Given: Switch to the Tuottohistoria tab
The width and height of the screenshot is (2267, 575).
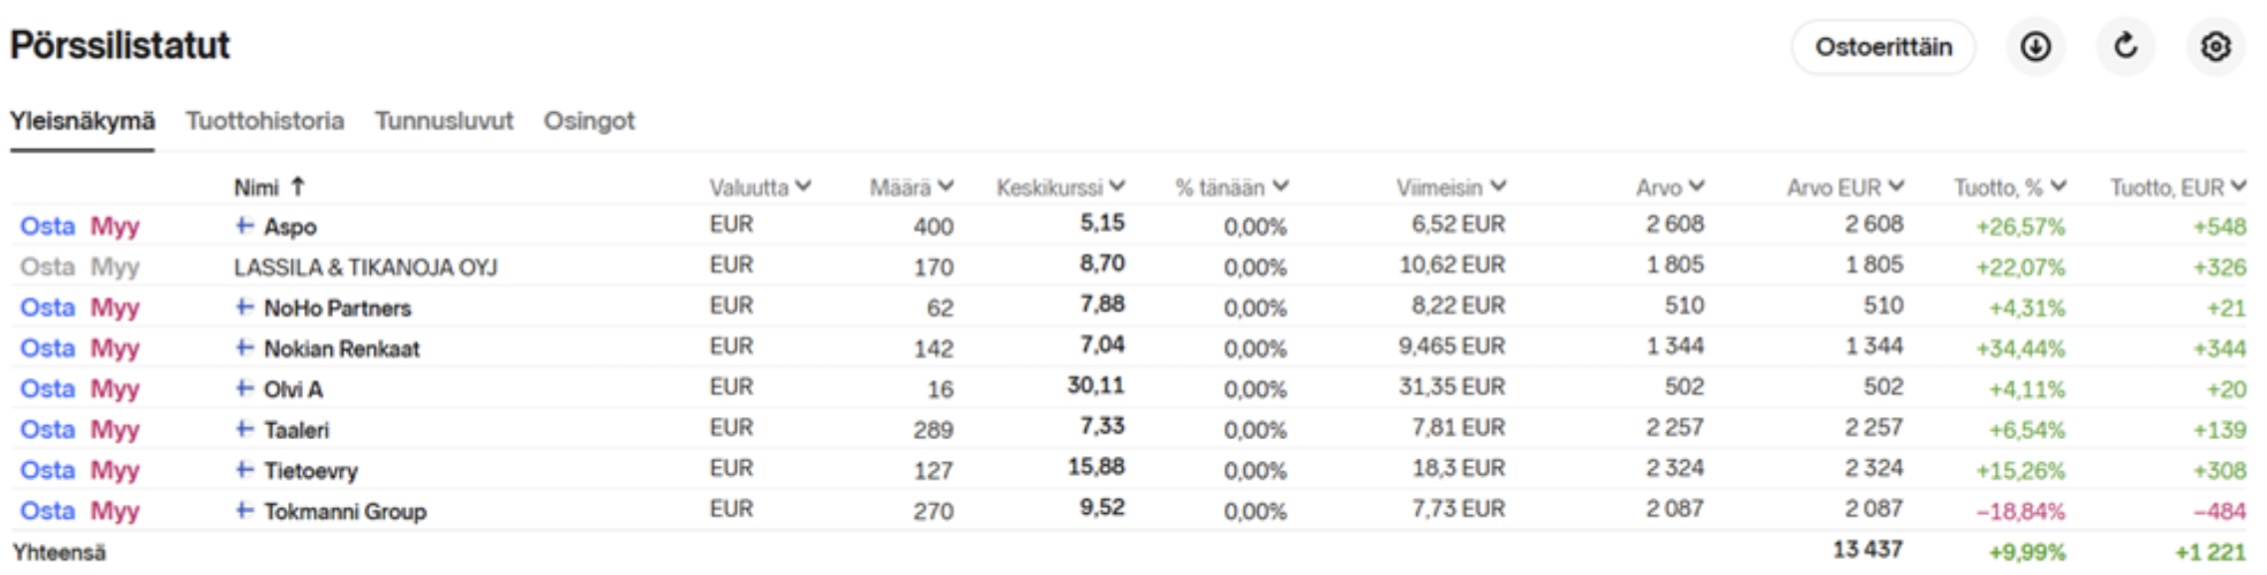Looking at the screenshot, I should pyautogui.click(x=265, y=121).
